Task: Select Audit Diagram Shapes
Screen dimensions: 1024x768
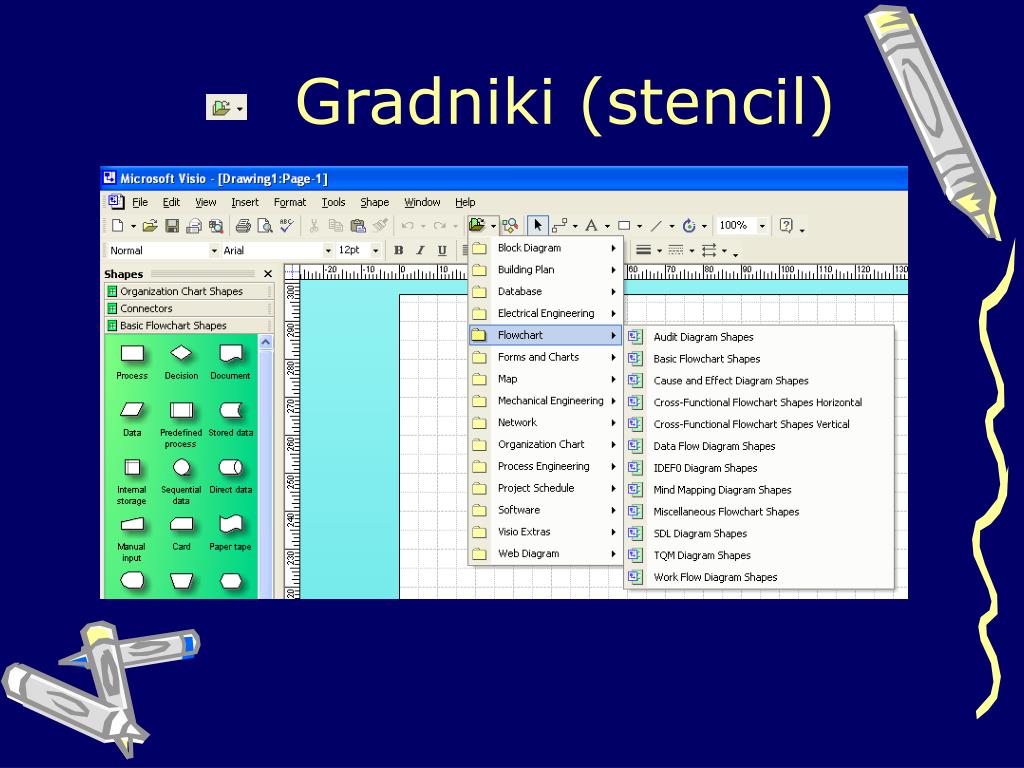Action: pyautogui.click(x=759, y=337)
